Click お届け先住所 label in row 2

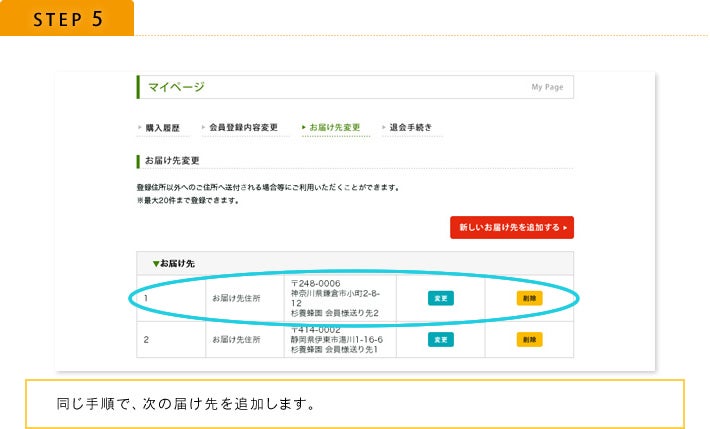tap(236, 340)
